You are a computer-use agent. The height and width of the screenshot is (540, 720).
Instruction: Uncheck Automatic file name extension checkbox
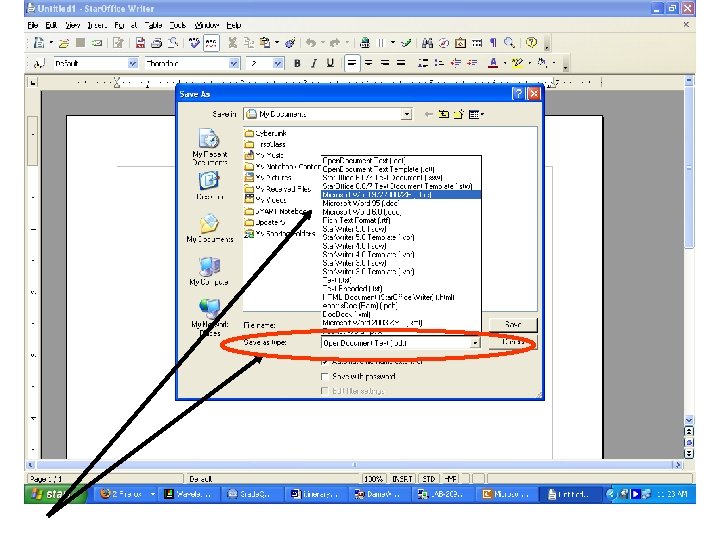(325, 362)
